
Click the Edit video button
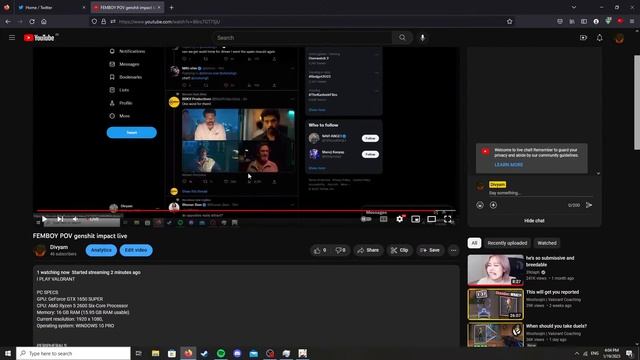click(x=136, y=250)
